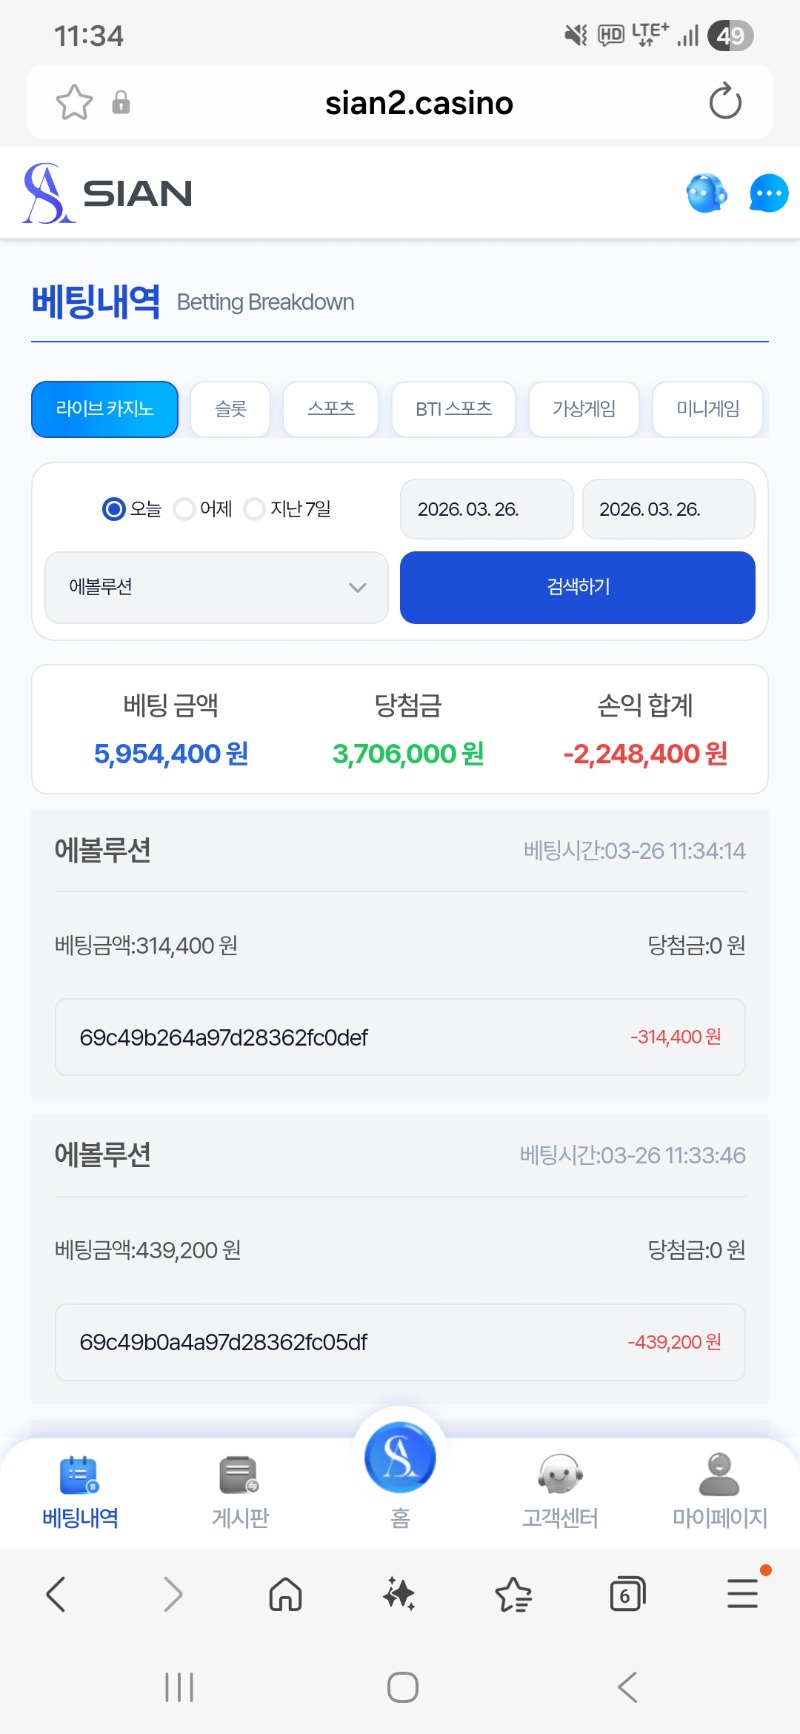Open the 가상게임 category tab

583,409
